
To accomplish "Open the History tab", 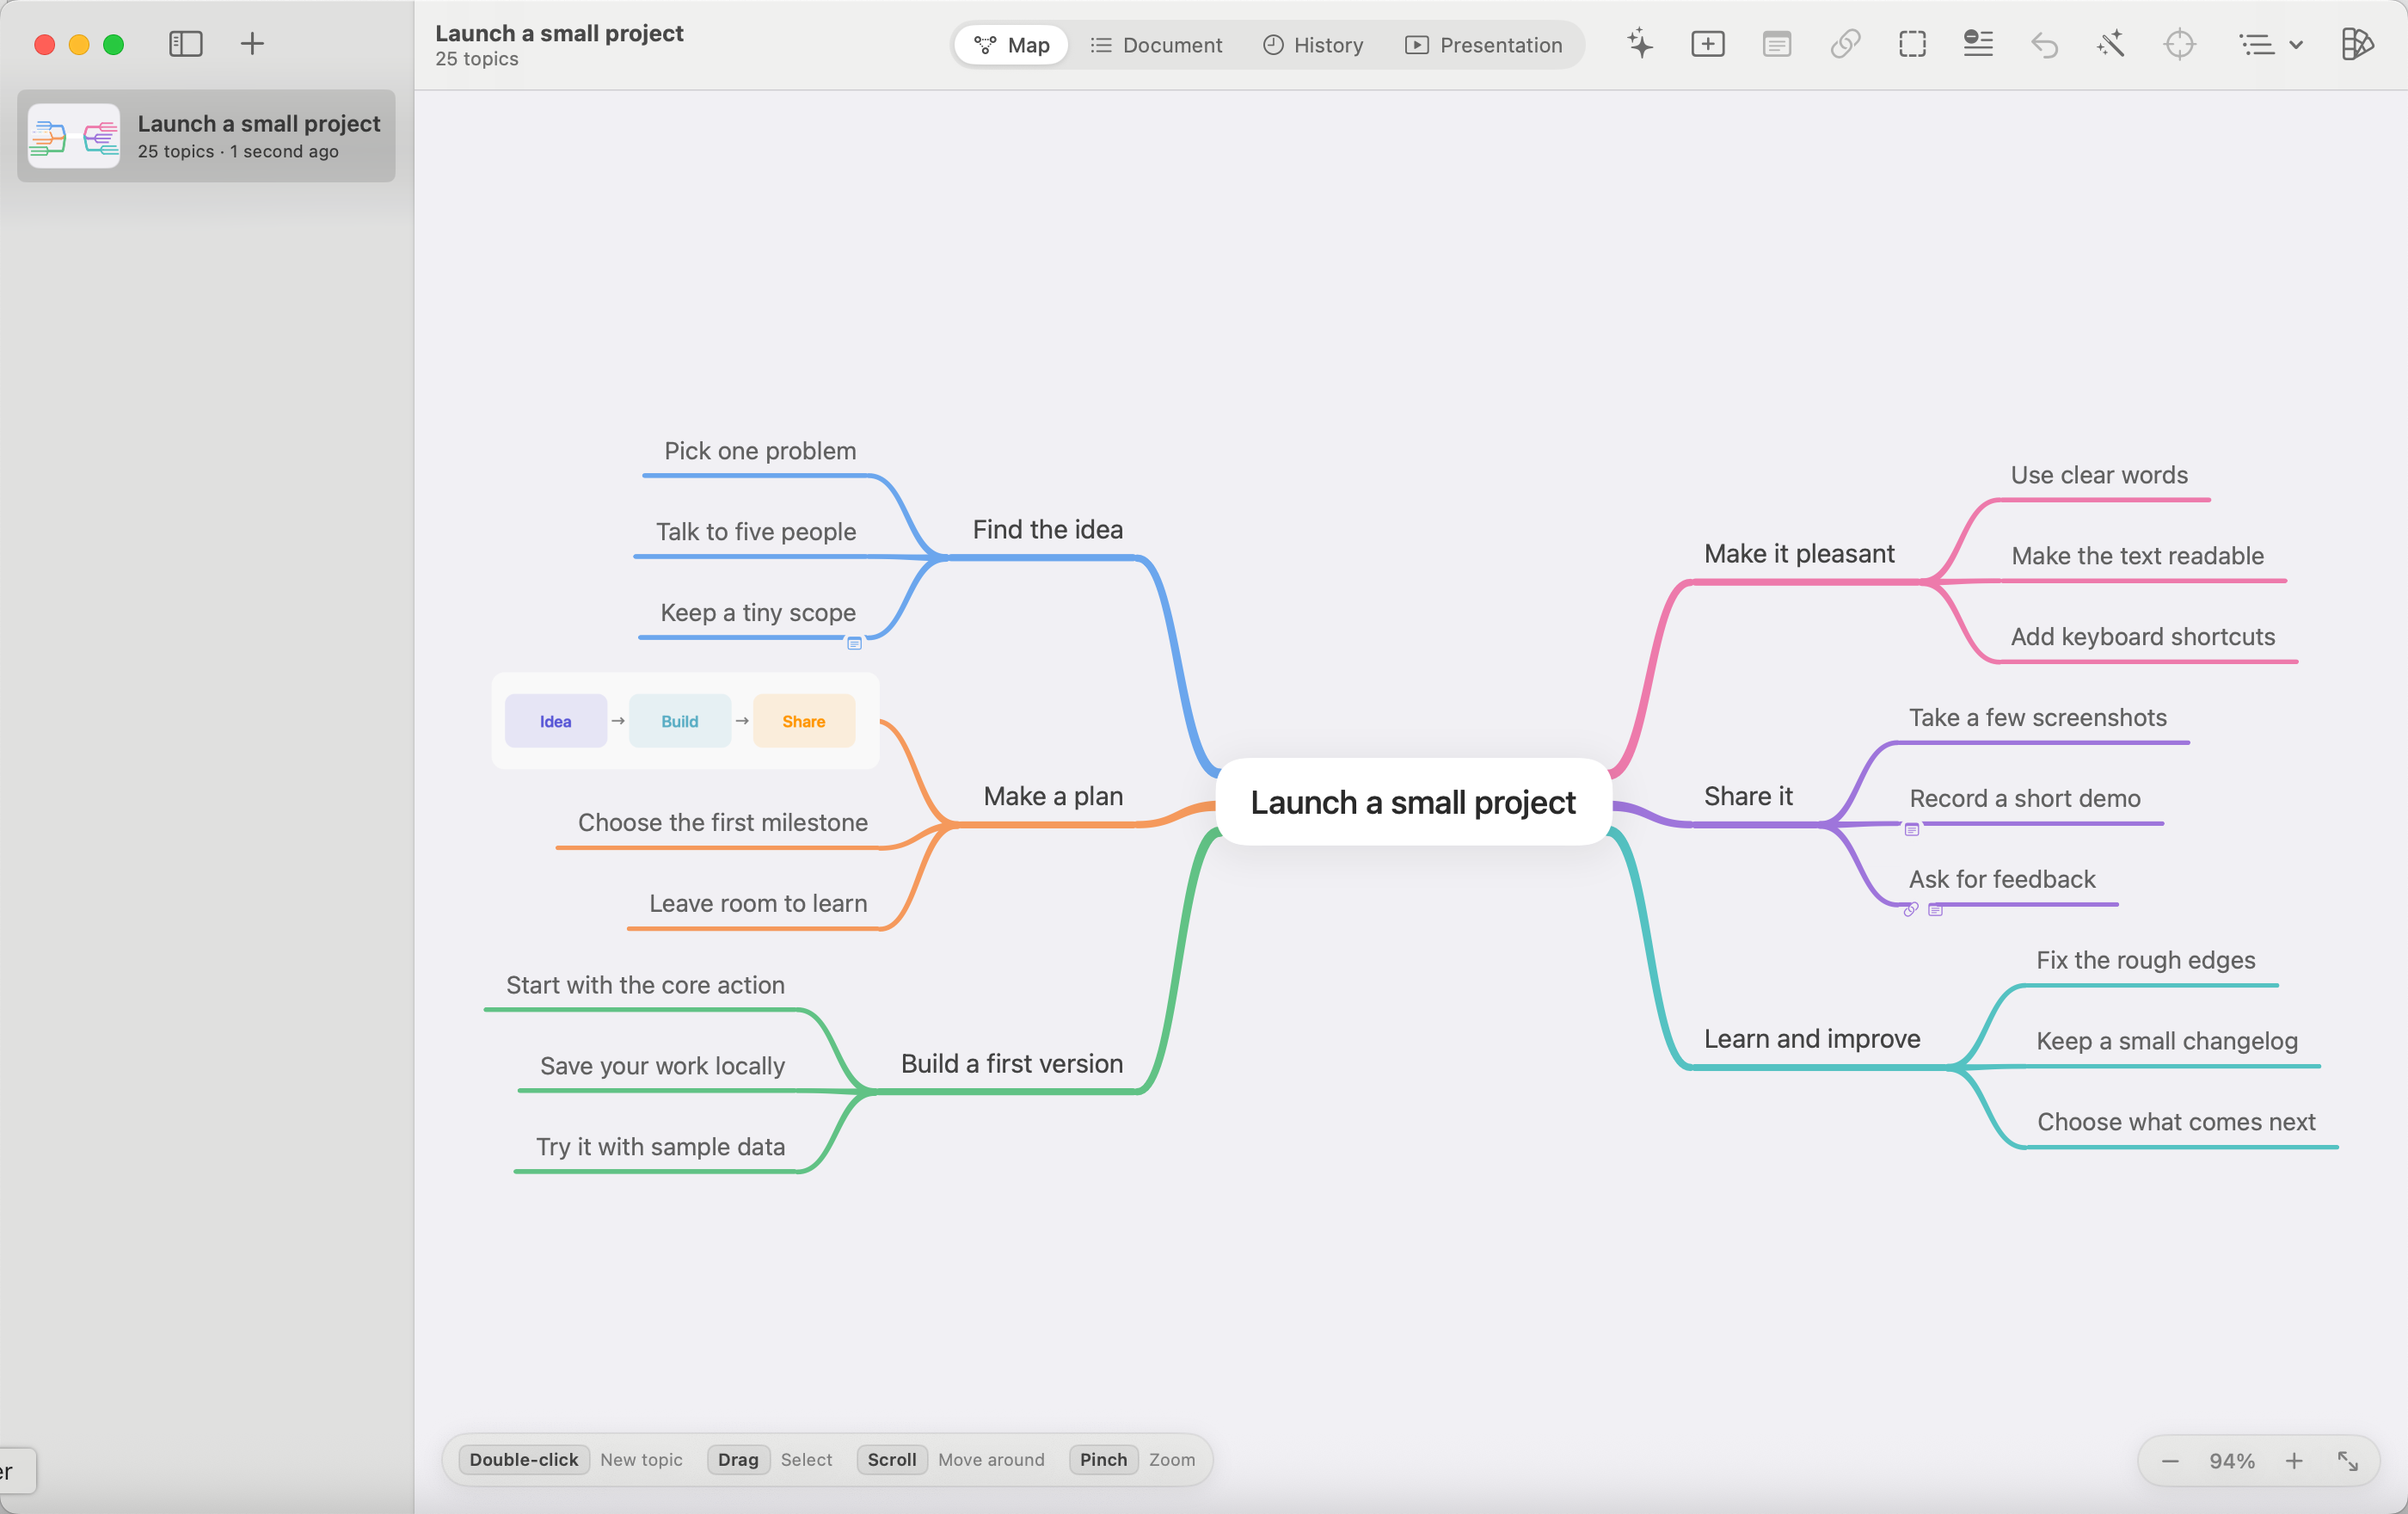I will (x=1313, y=45).
